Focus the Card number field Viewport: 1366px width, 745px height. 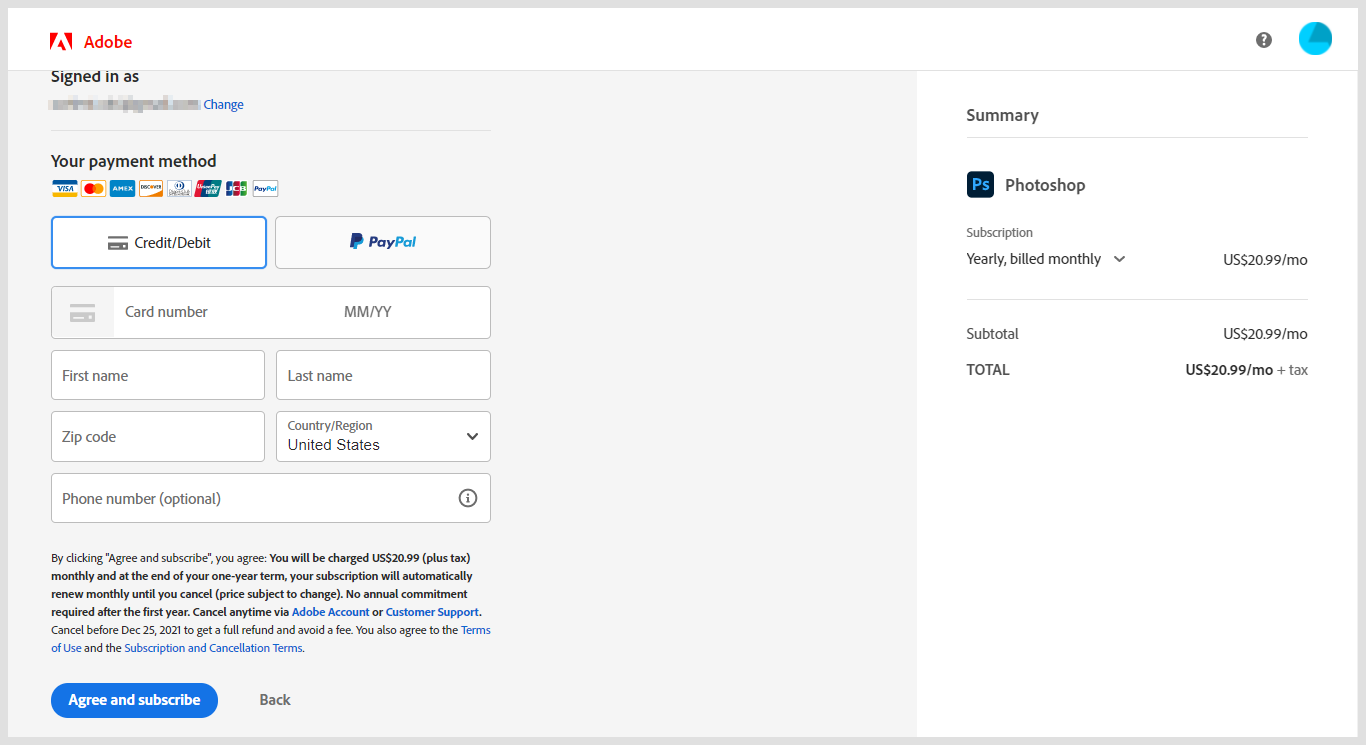(220, 312)
